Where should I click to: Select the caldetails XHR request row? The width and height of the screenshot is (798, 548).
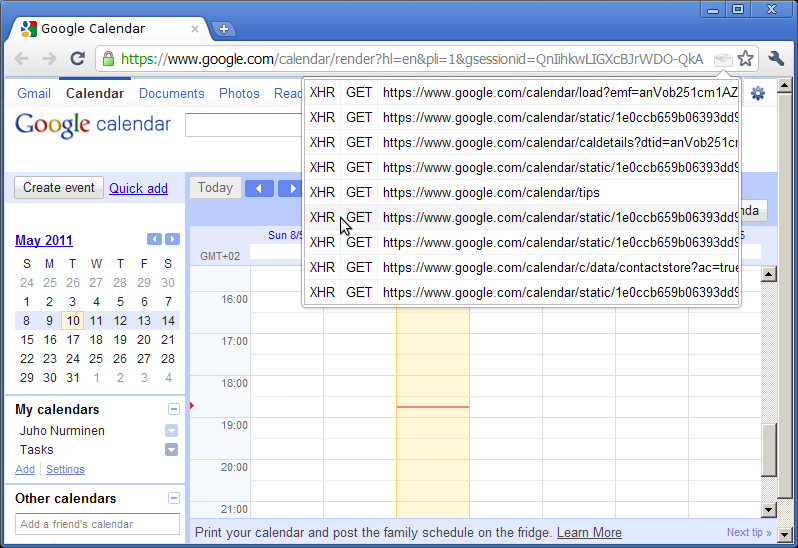click(x=521, y=142)
